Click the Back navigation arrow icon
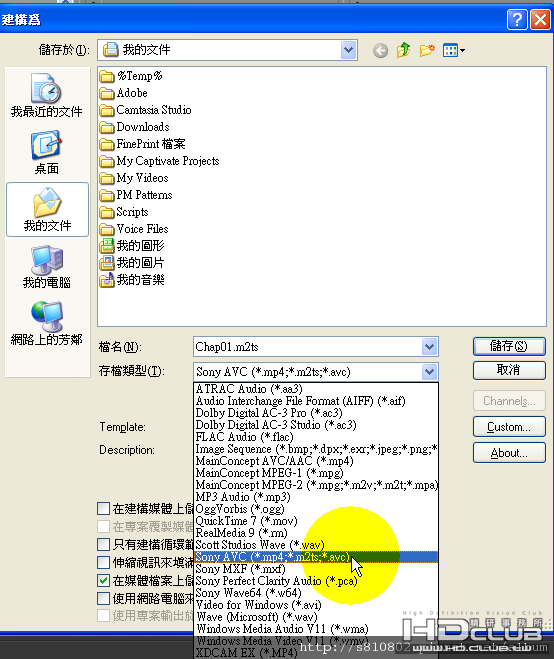Image resolution: width=554 pixels, height=659 pixels. [x=380, y=51]
